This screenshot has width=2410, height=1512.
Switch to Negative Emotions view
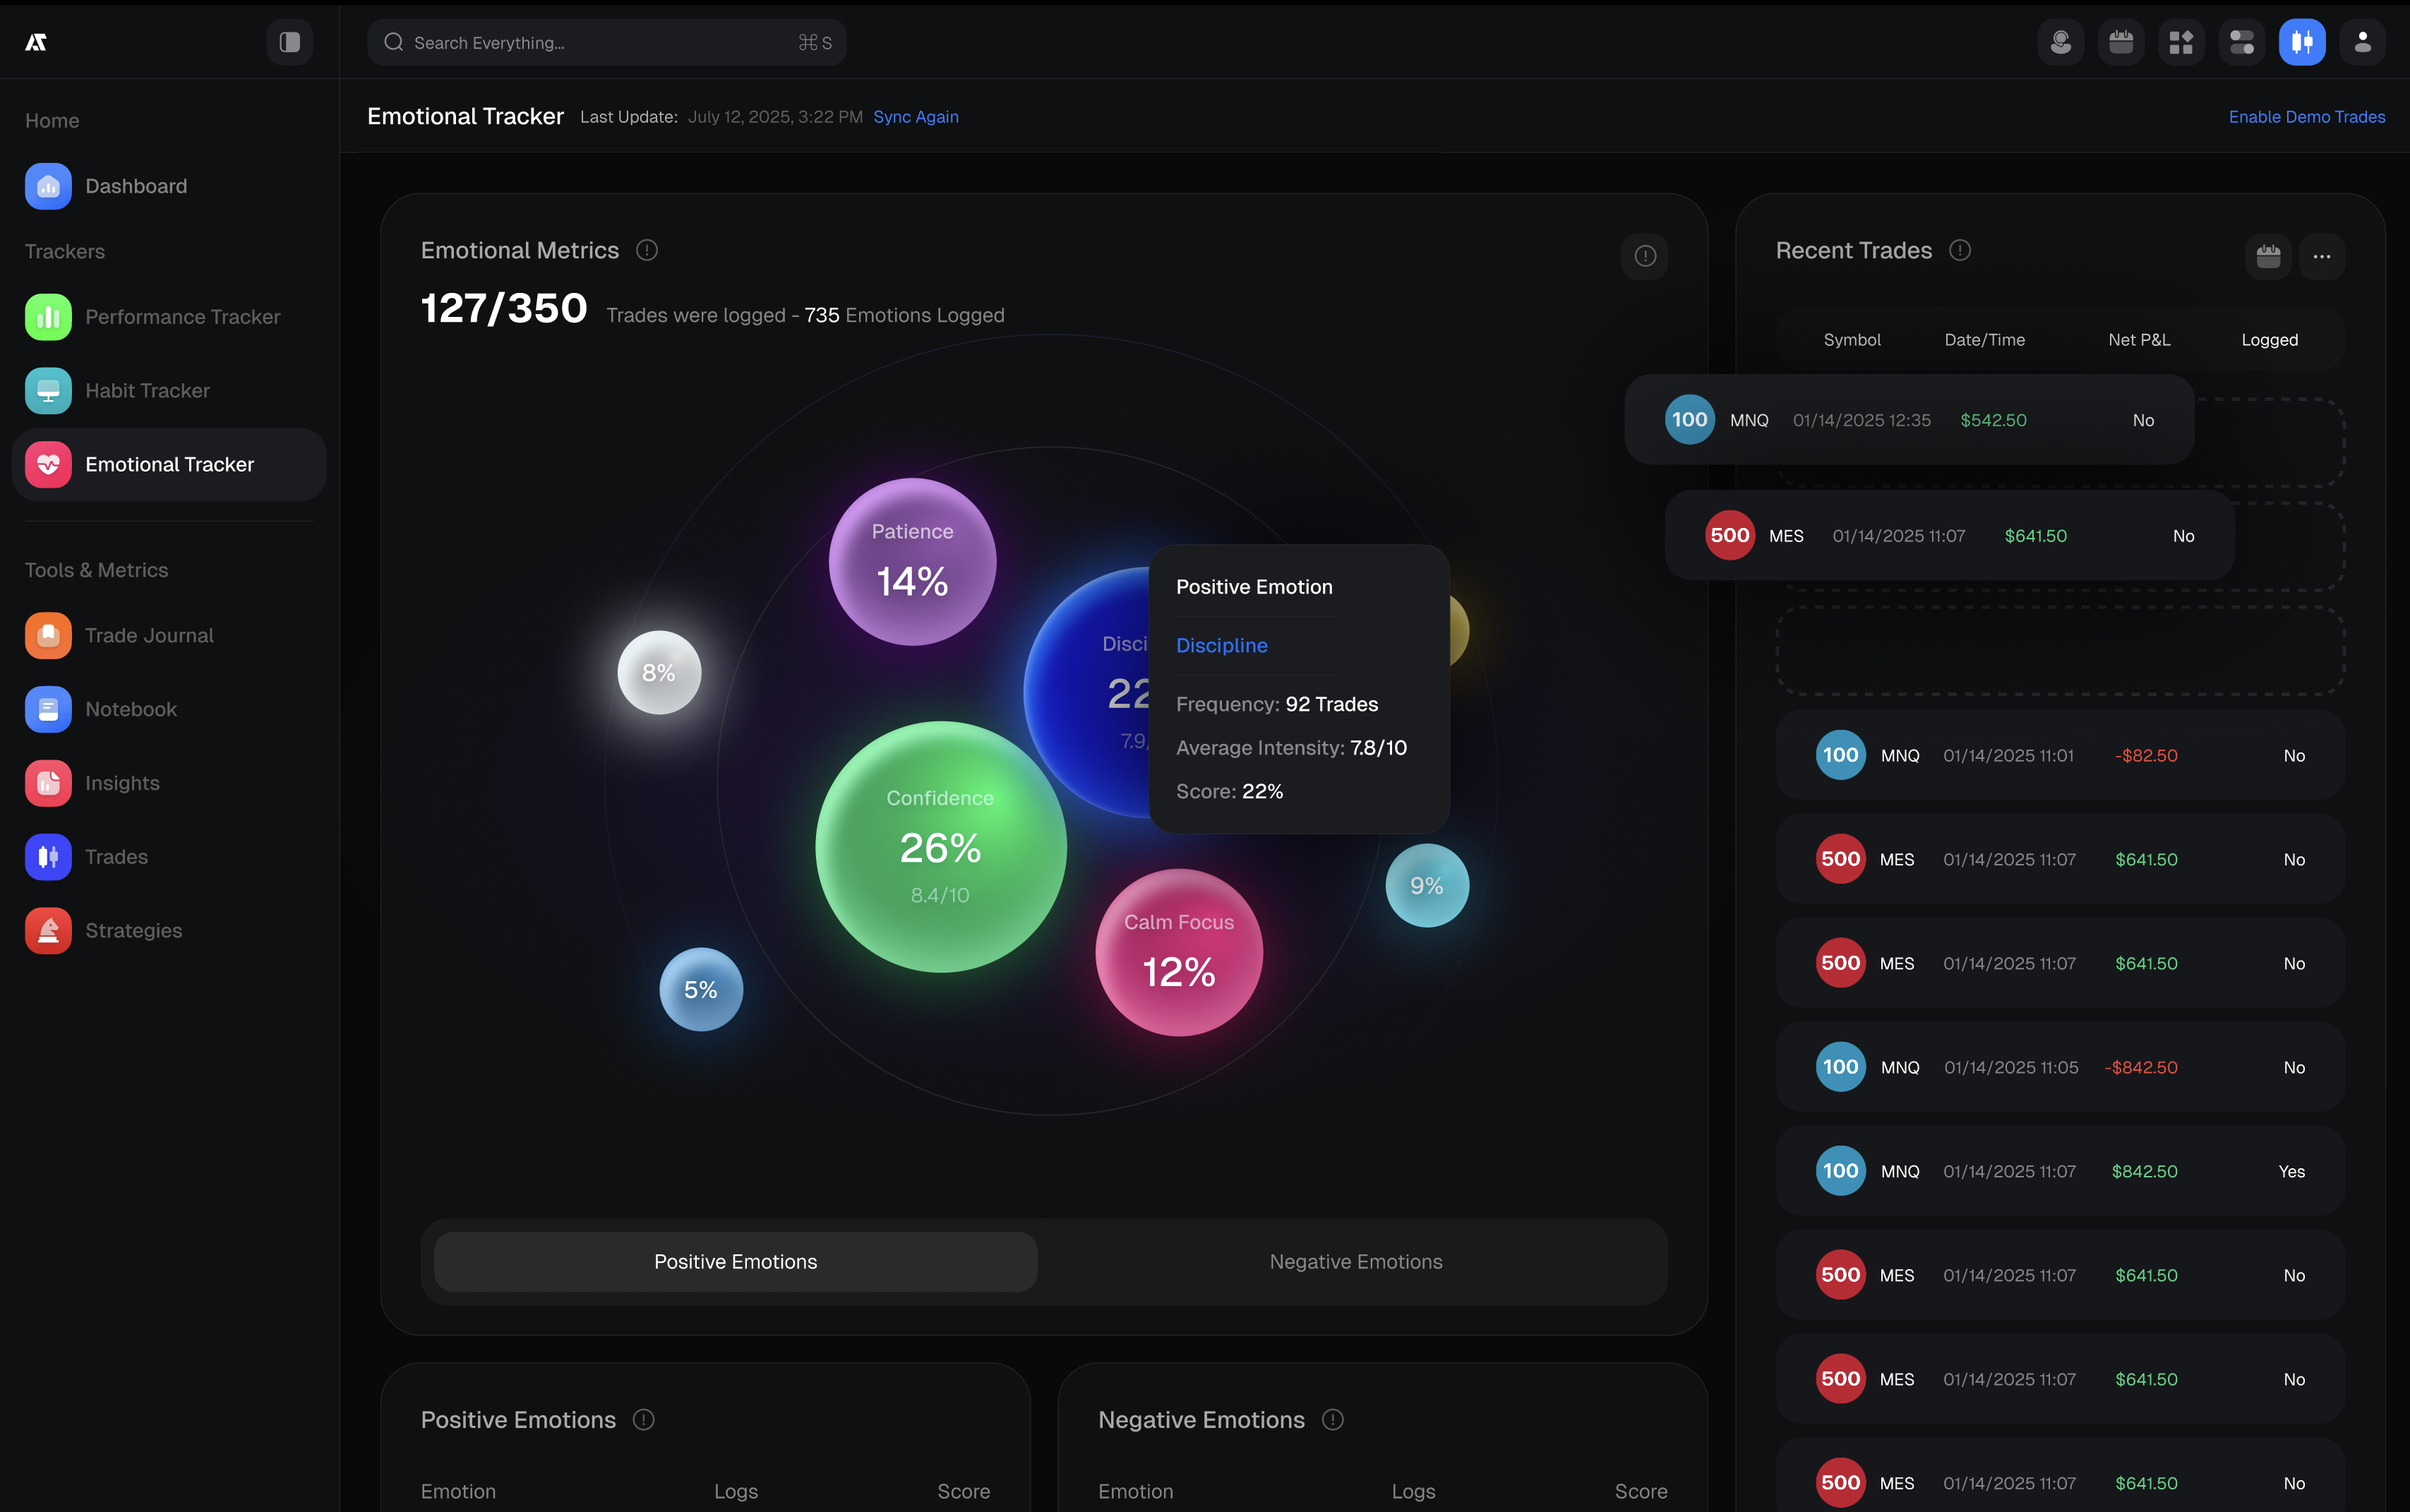click(1355, 1262)
